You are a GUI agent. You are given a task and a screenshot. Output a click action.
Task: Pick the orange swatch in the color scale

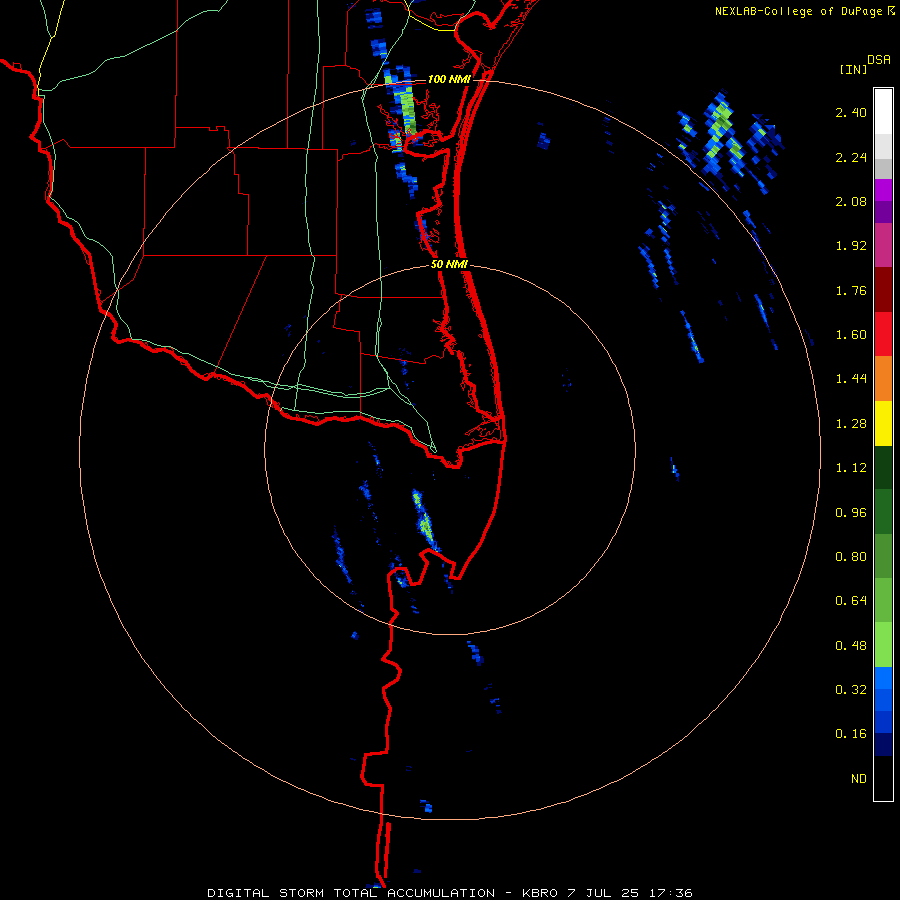[883, 379]
